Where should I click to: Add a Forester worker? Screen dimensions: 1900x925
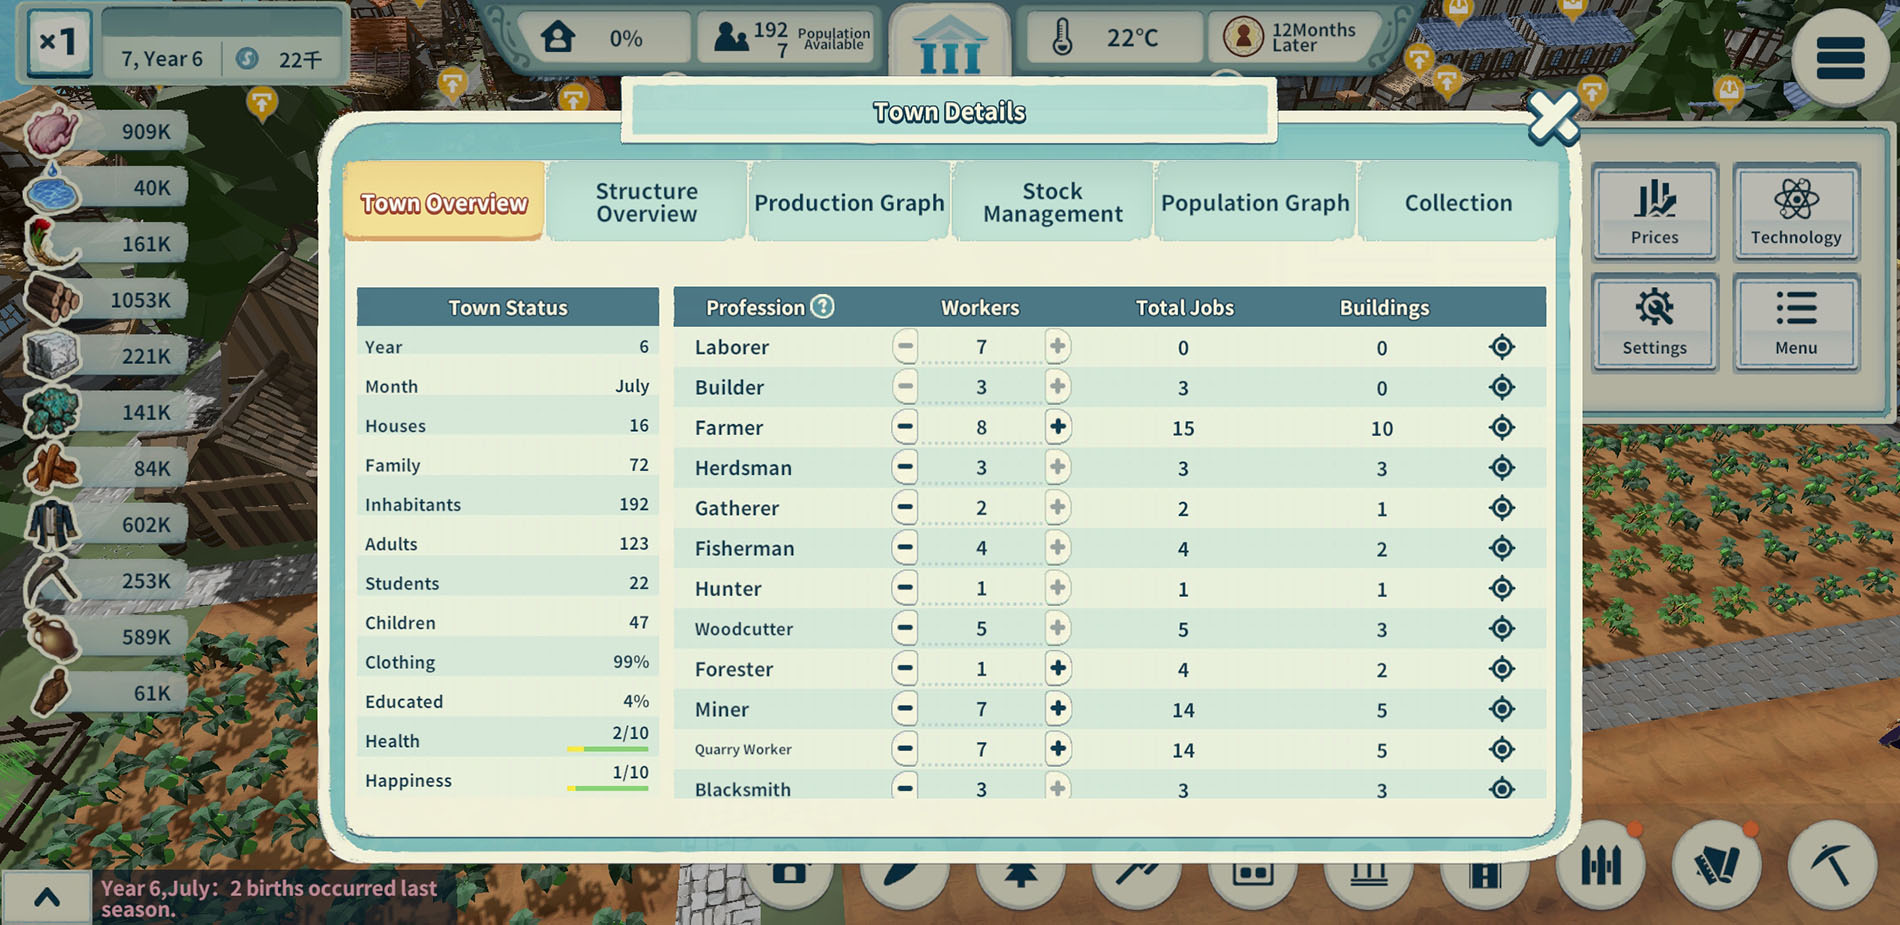pyautogui.click(x=1057, y=668)
